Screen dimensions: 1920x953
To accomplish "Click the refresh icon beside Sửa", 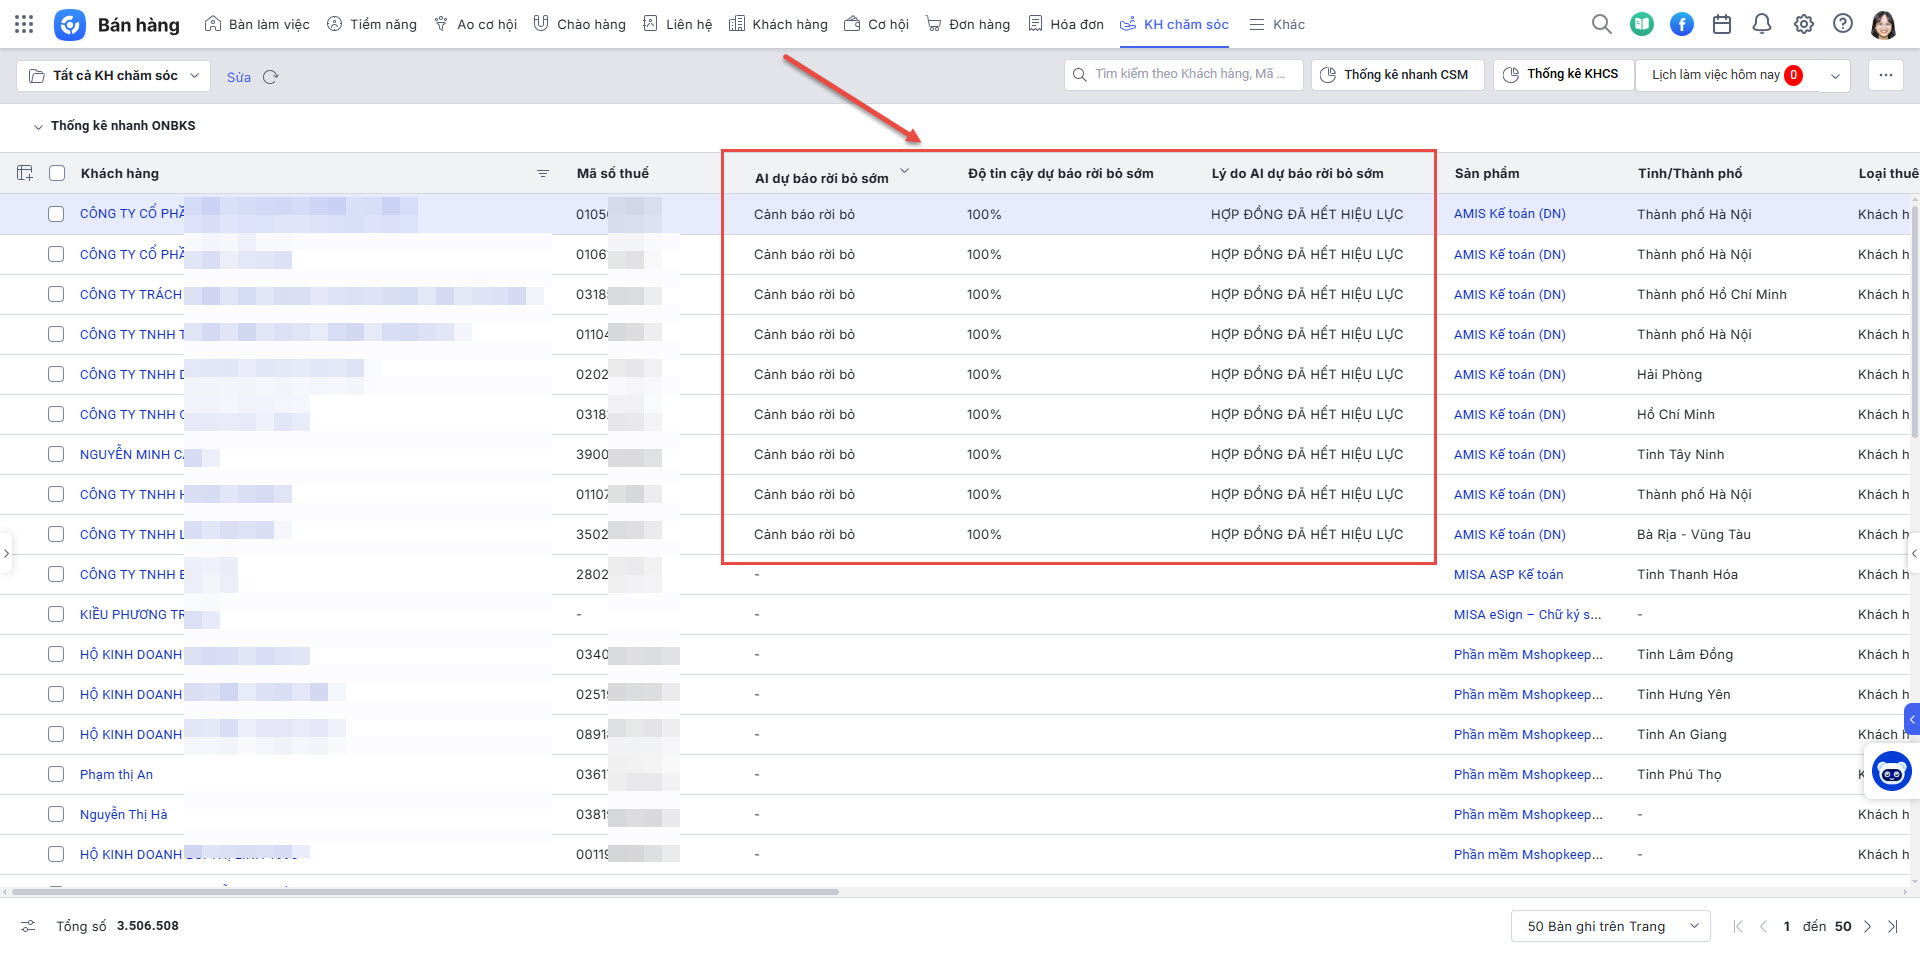I will [270, 77].
